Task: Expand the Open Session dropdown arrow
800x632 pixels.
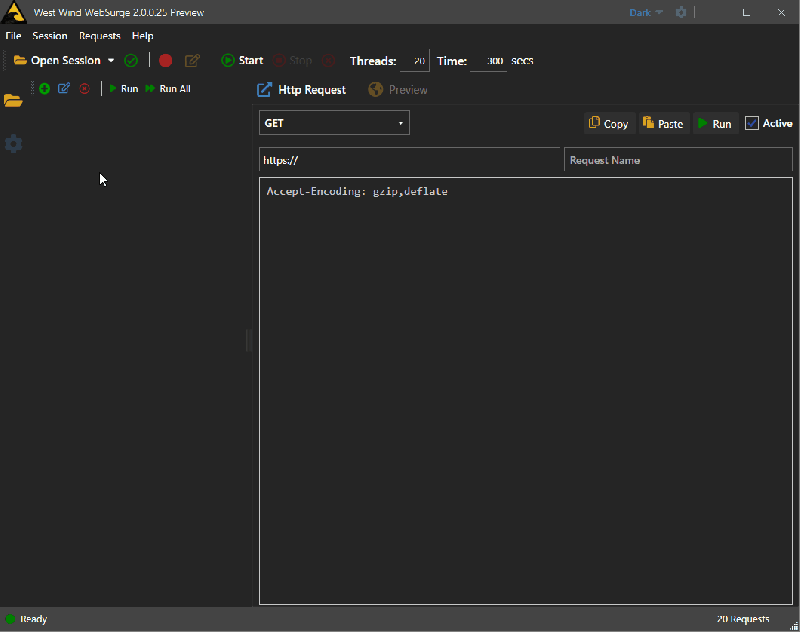Action: [x=110, y=60]
